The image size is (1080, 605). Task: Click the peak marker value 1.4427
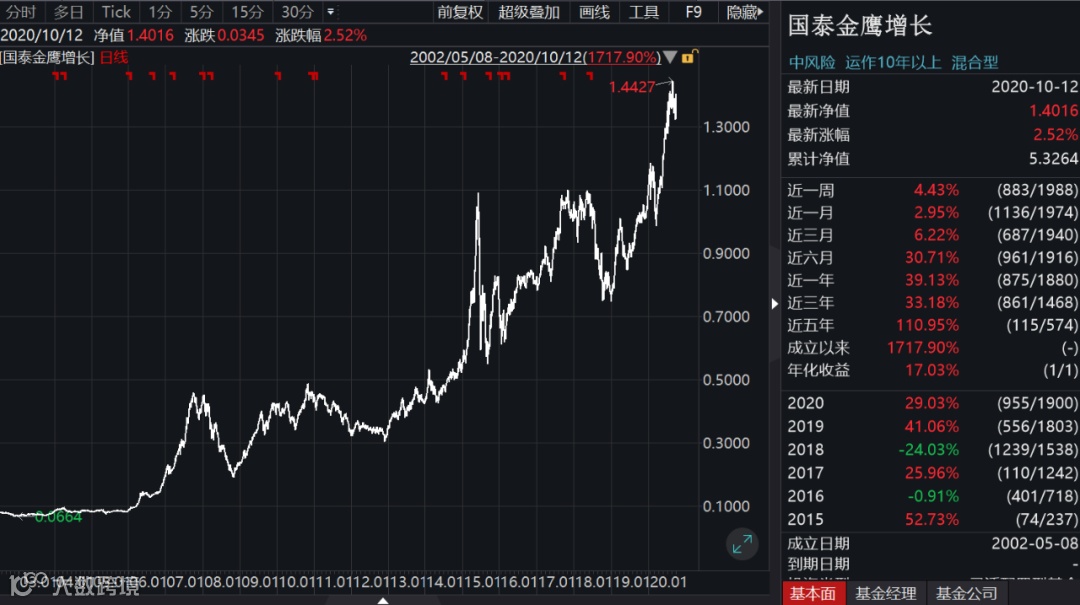pyautogui.click(x=632, y=87)
